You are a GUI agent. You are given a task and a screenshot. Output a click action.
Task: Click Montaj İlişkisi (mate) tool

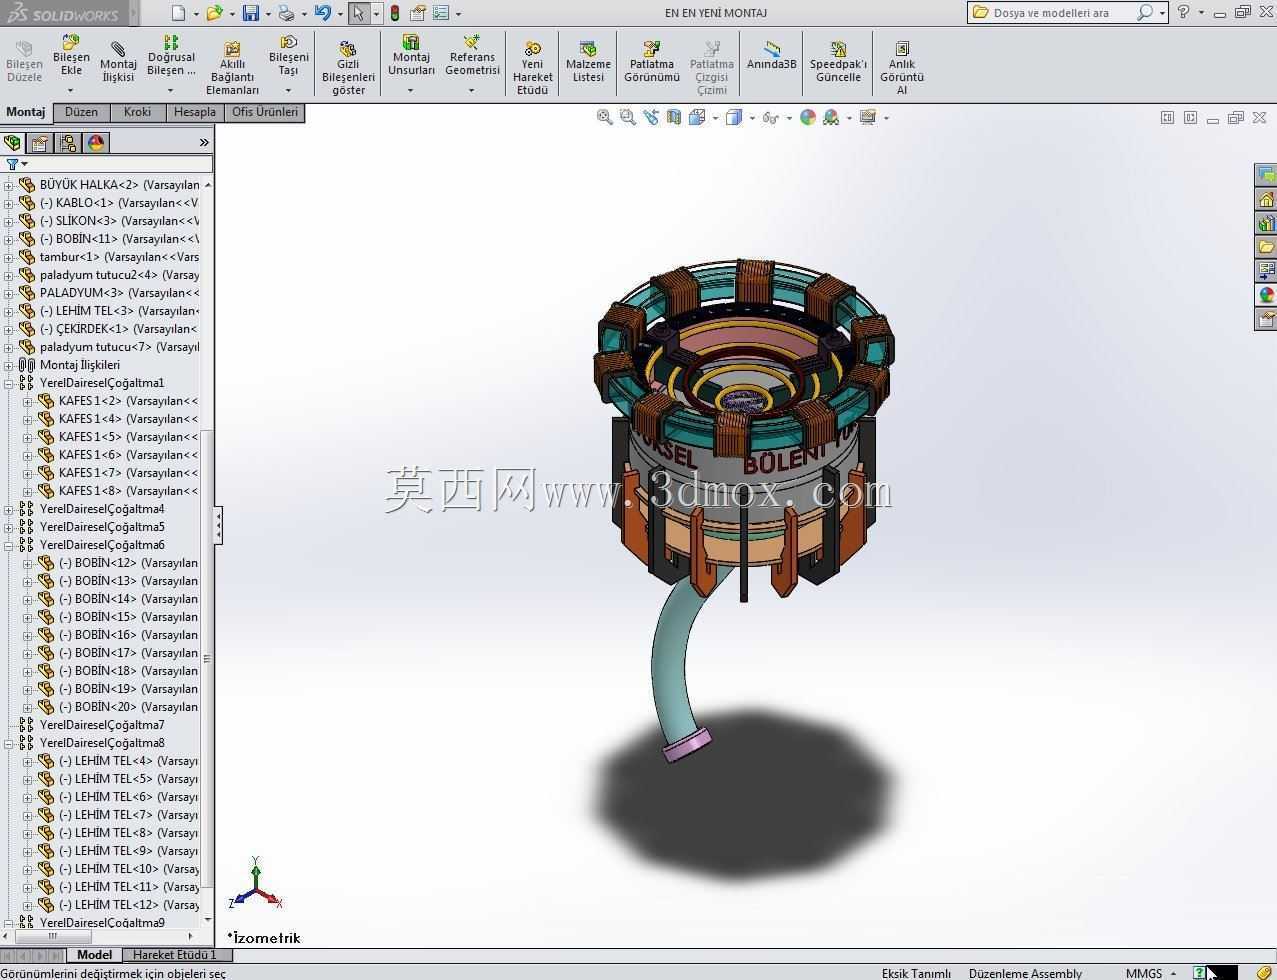pyautogui.click(x=118, y=62)
